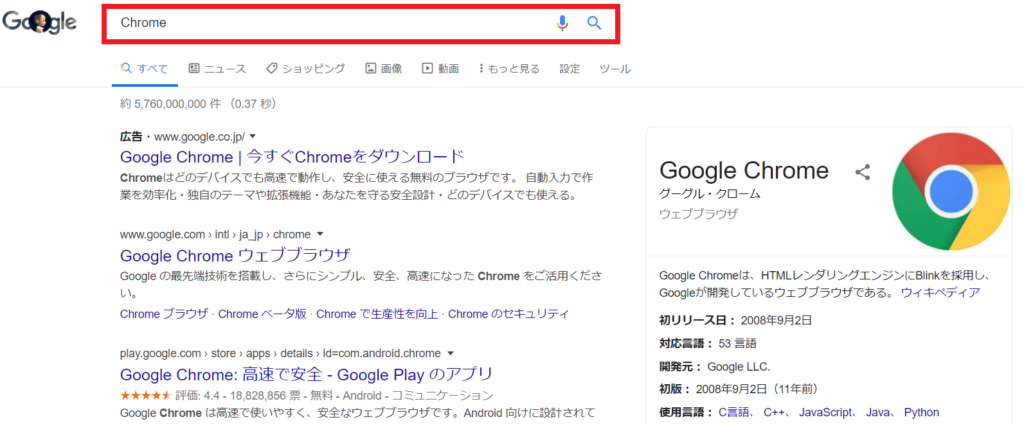Switch to the 動画 (Videos) tab

[440, 69]
